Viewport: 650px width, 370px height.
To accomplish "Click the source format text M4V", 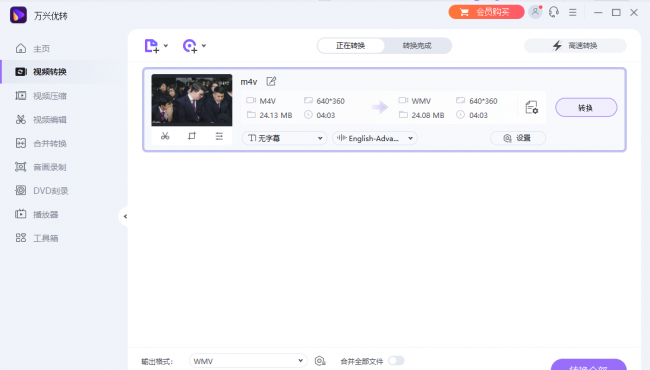I will [x=267, y=101].
